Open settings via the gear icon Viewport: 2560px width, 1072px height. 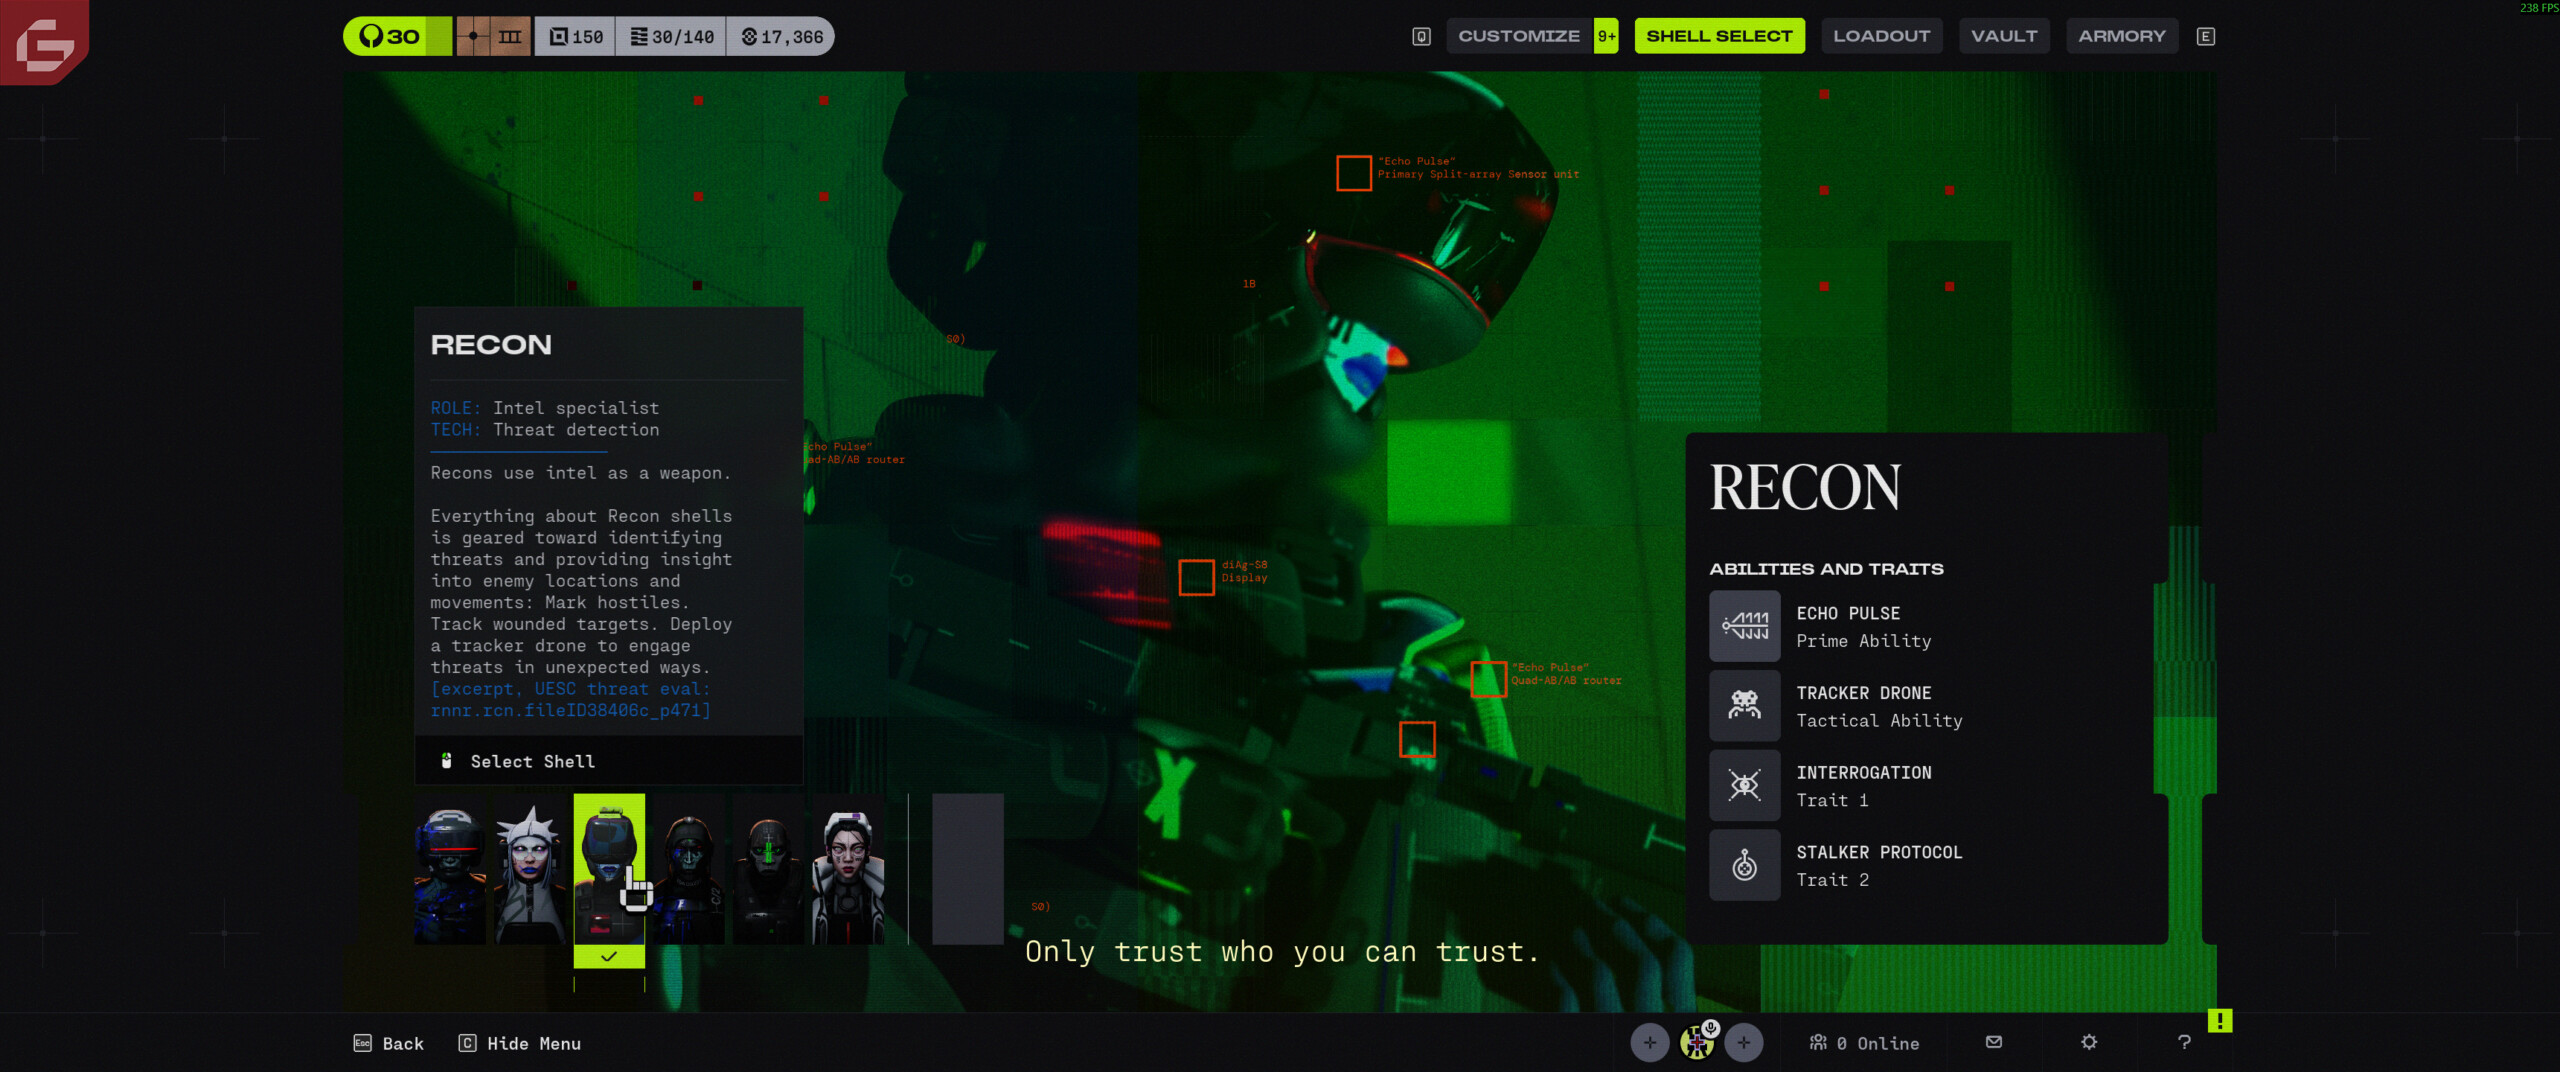[2089, 1042]
